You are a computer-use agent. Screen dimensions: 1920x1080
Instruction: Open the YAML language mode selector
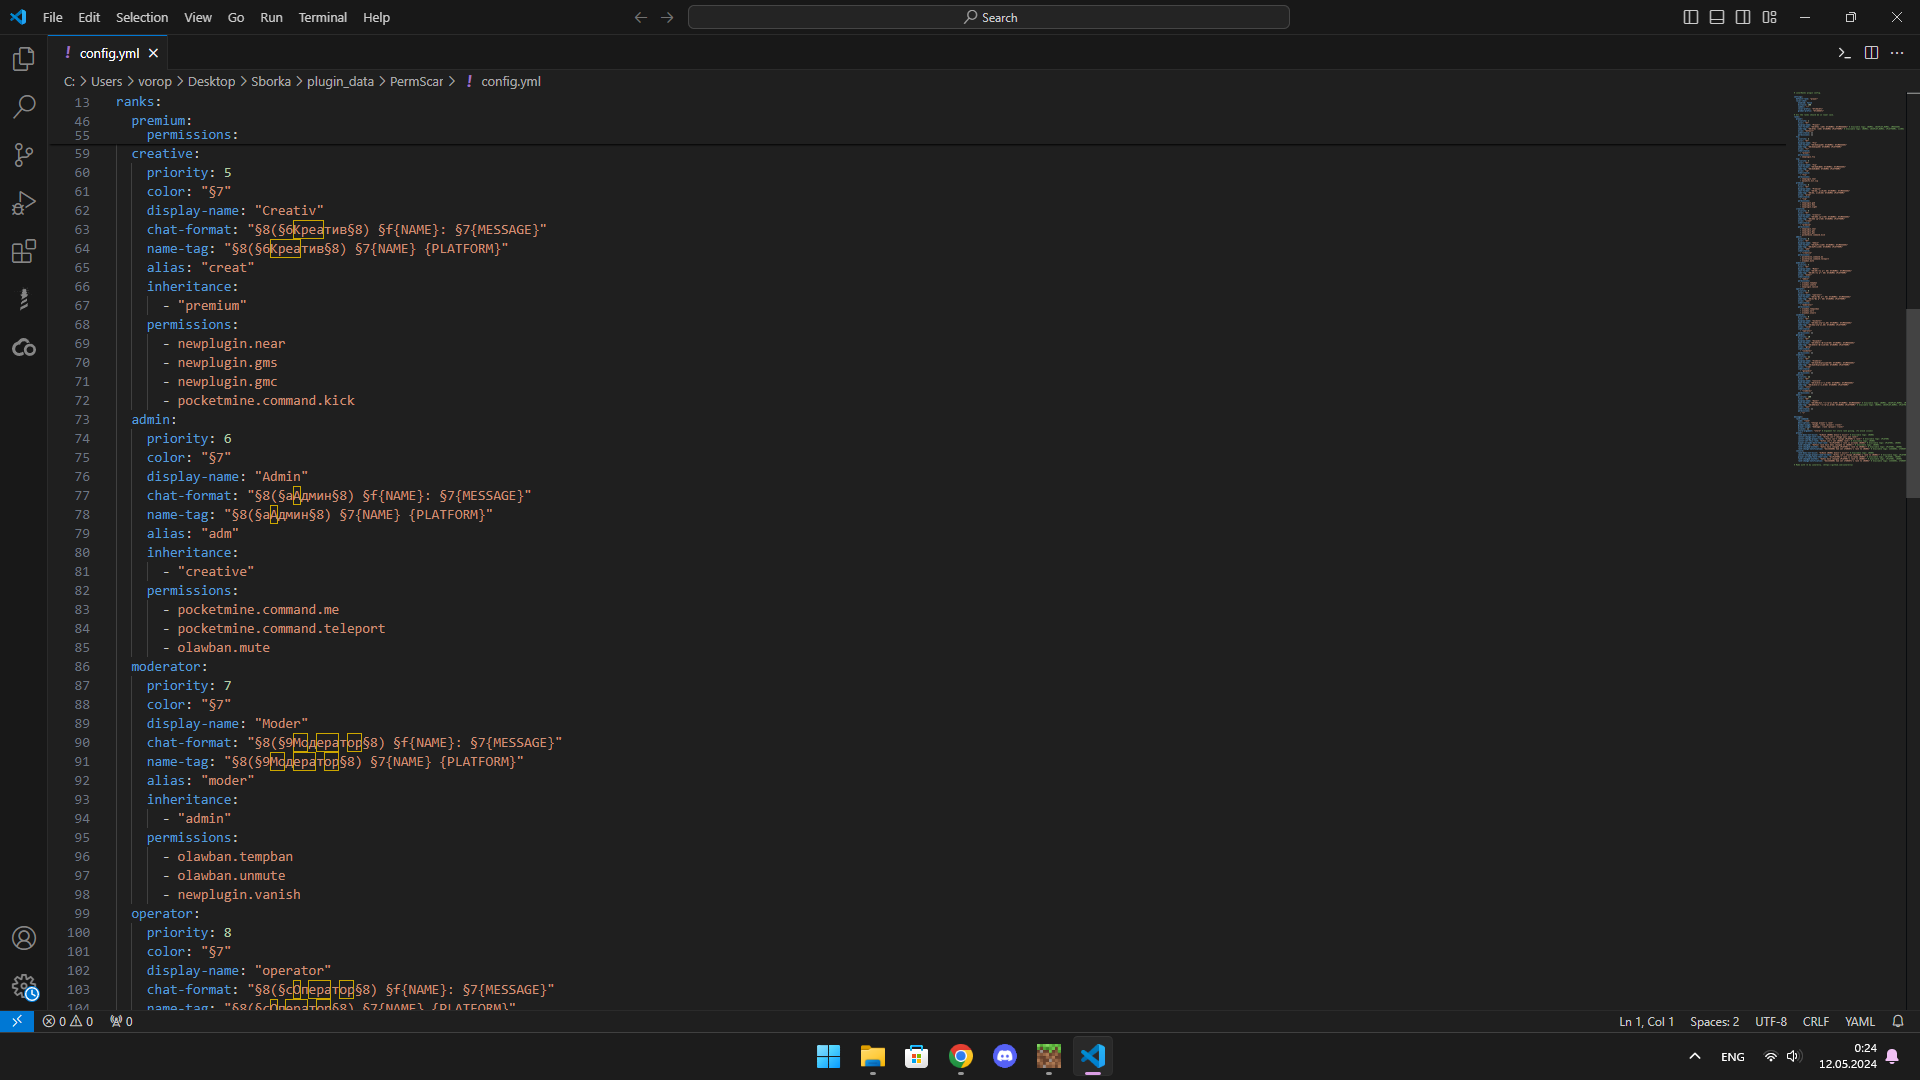pyautogui.click(x=1859, y=1021)
